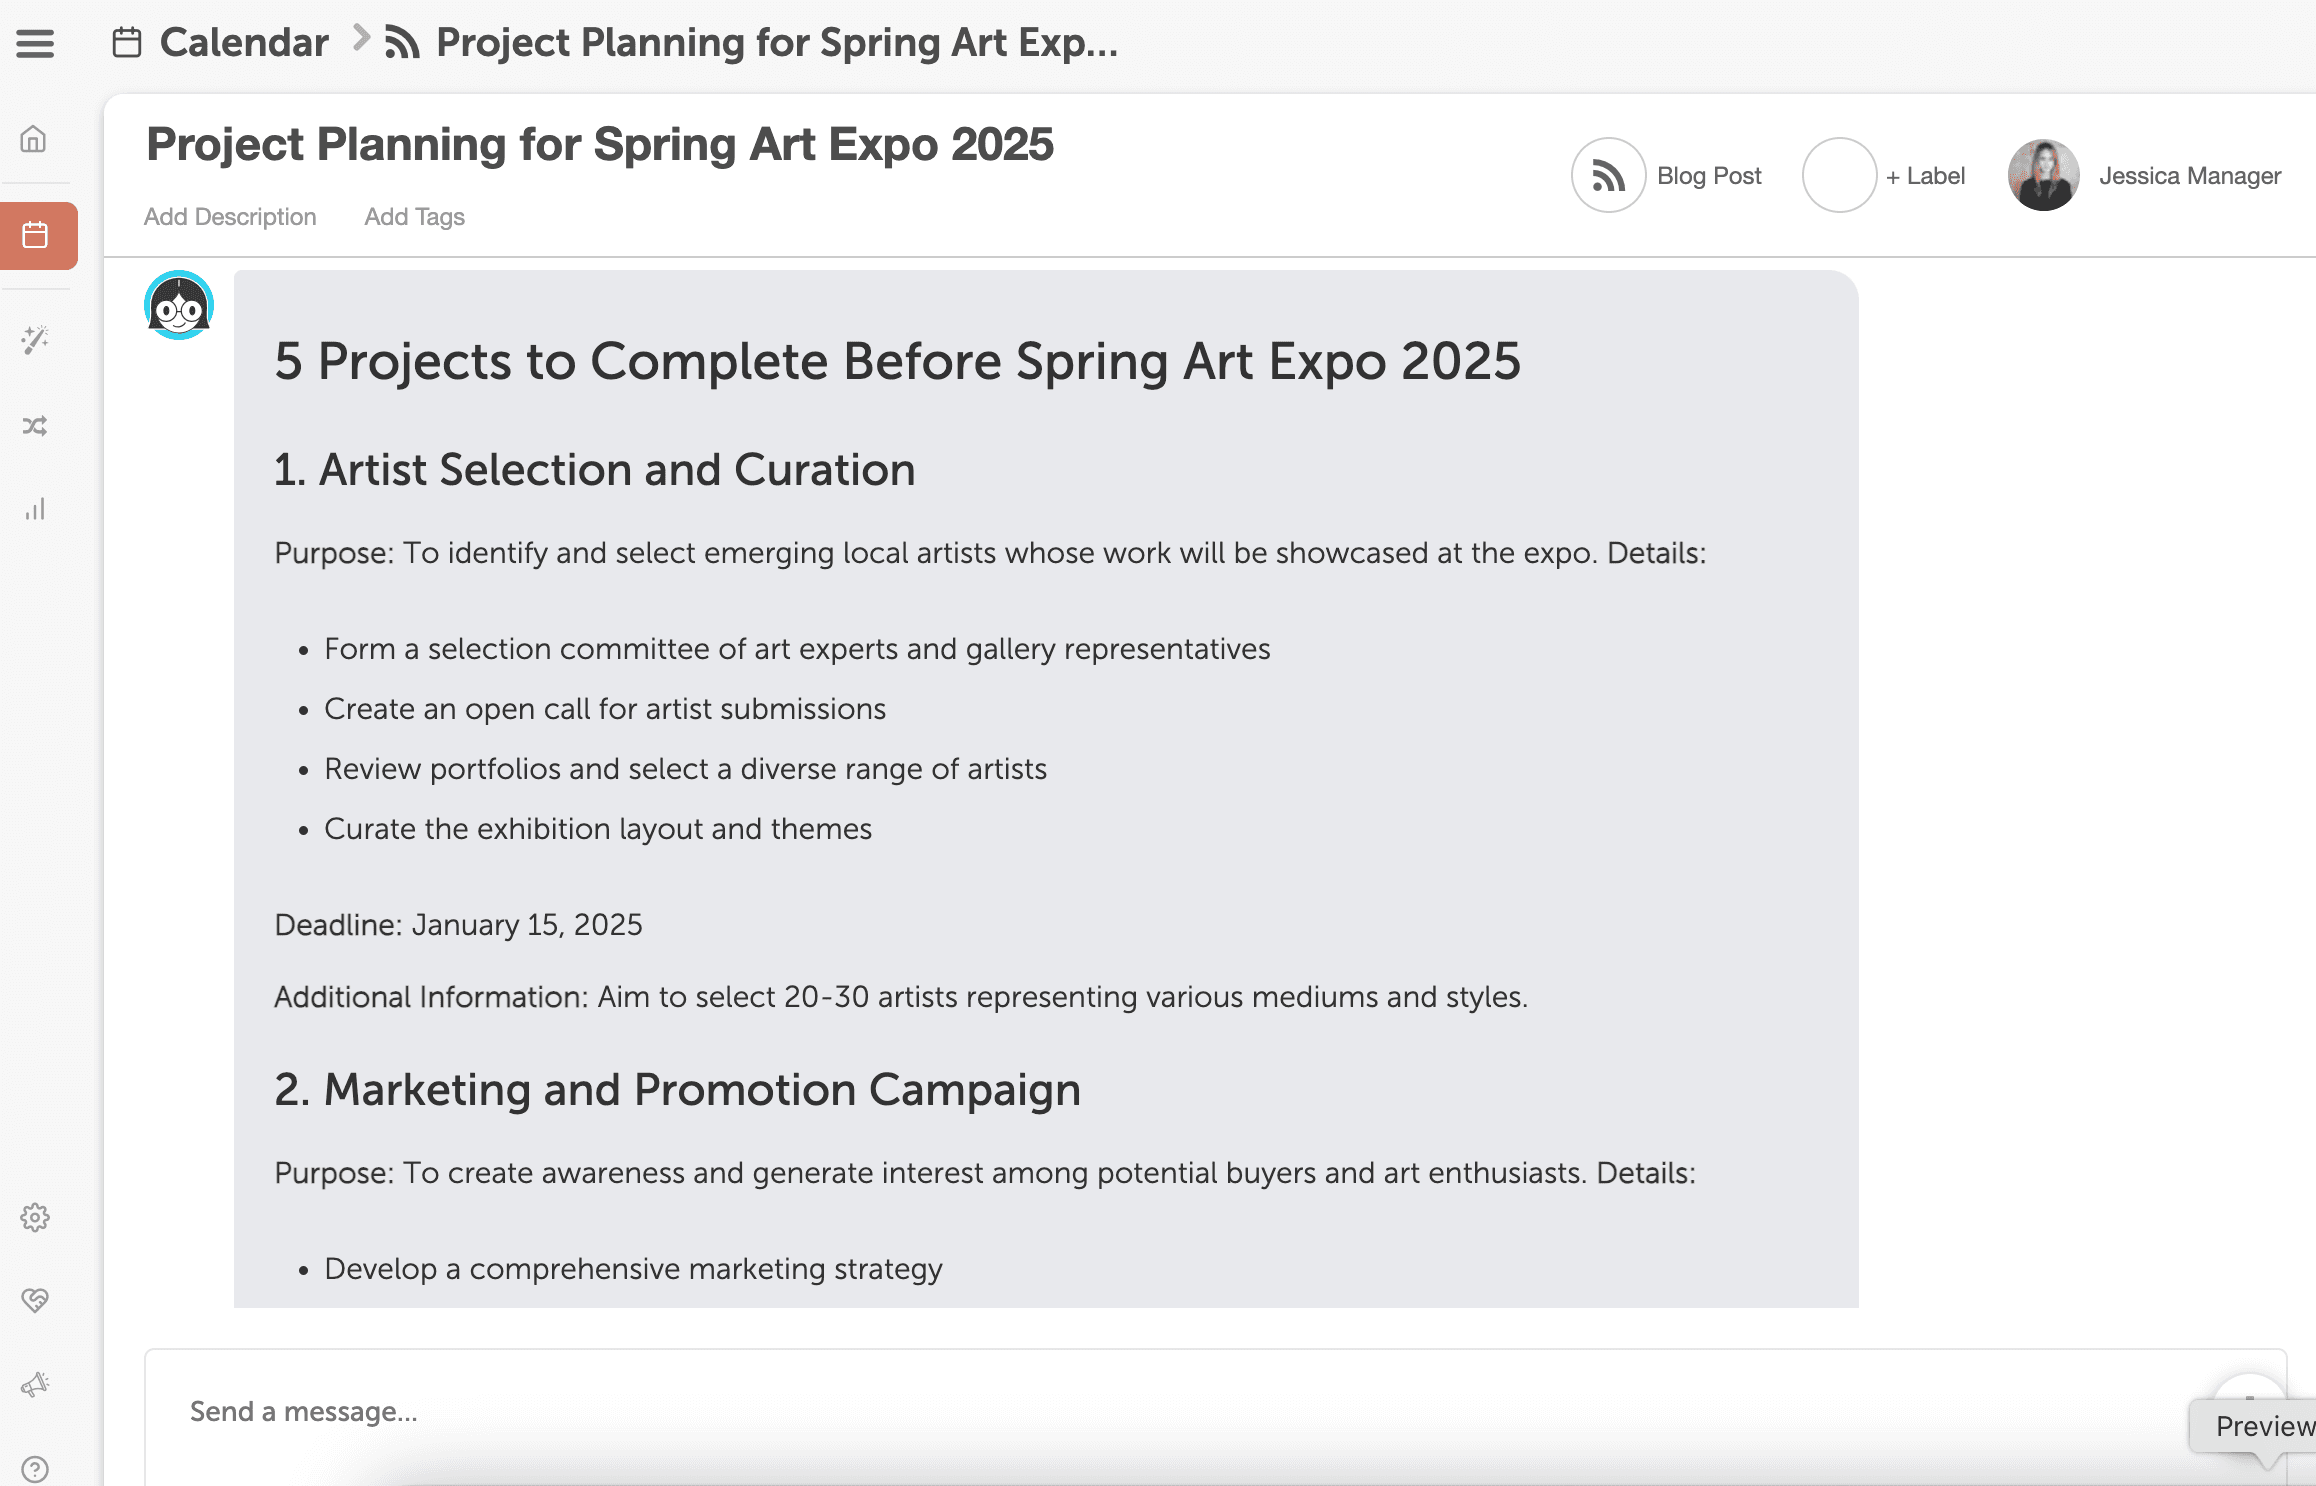Click the referrals heart icon
The image size is (2316, 1486).
point(36,1300)
